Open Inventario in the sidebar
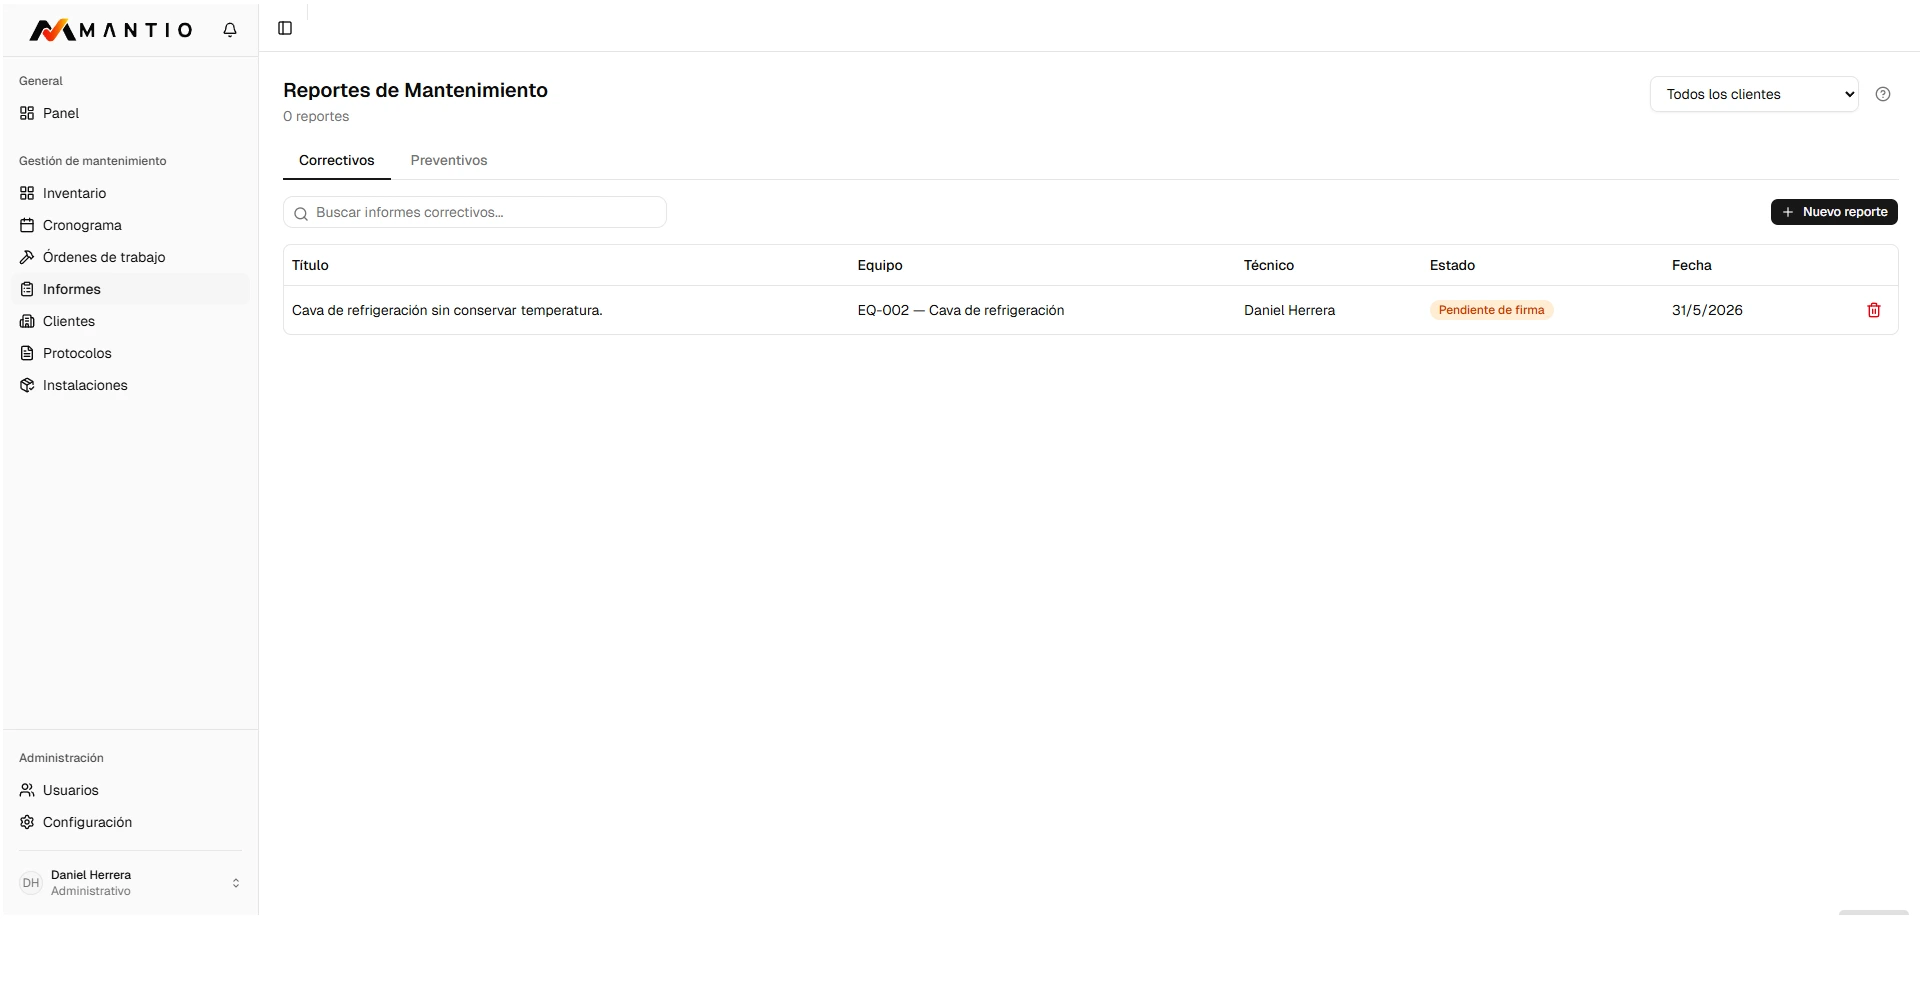Image resolution: width=1920 pixels, height=987 pixels. click(x=131, y=193)
